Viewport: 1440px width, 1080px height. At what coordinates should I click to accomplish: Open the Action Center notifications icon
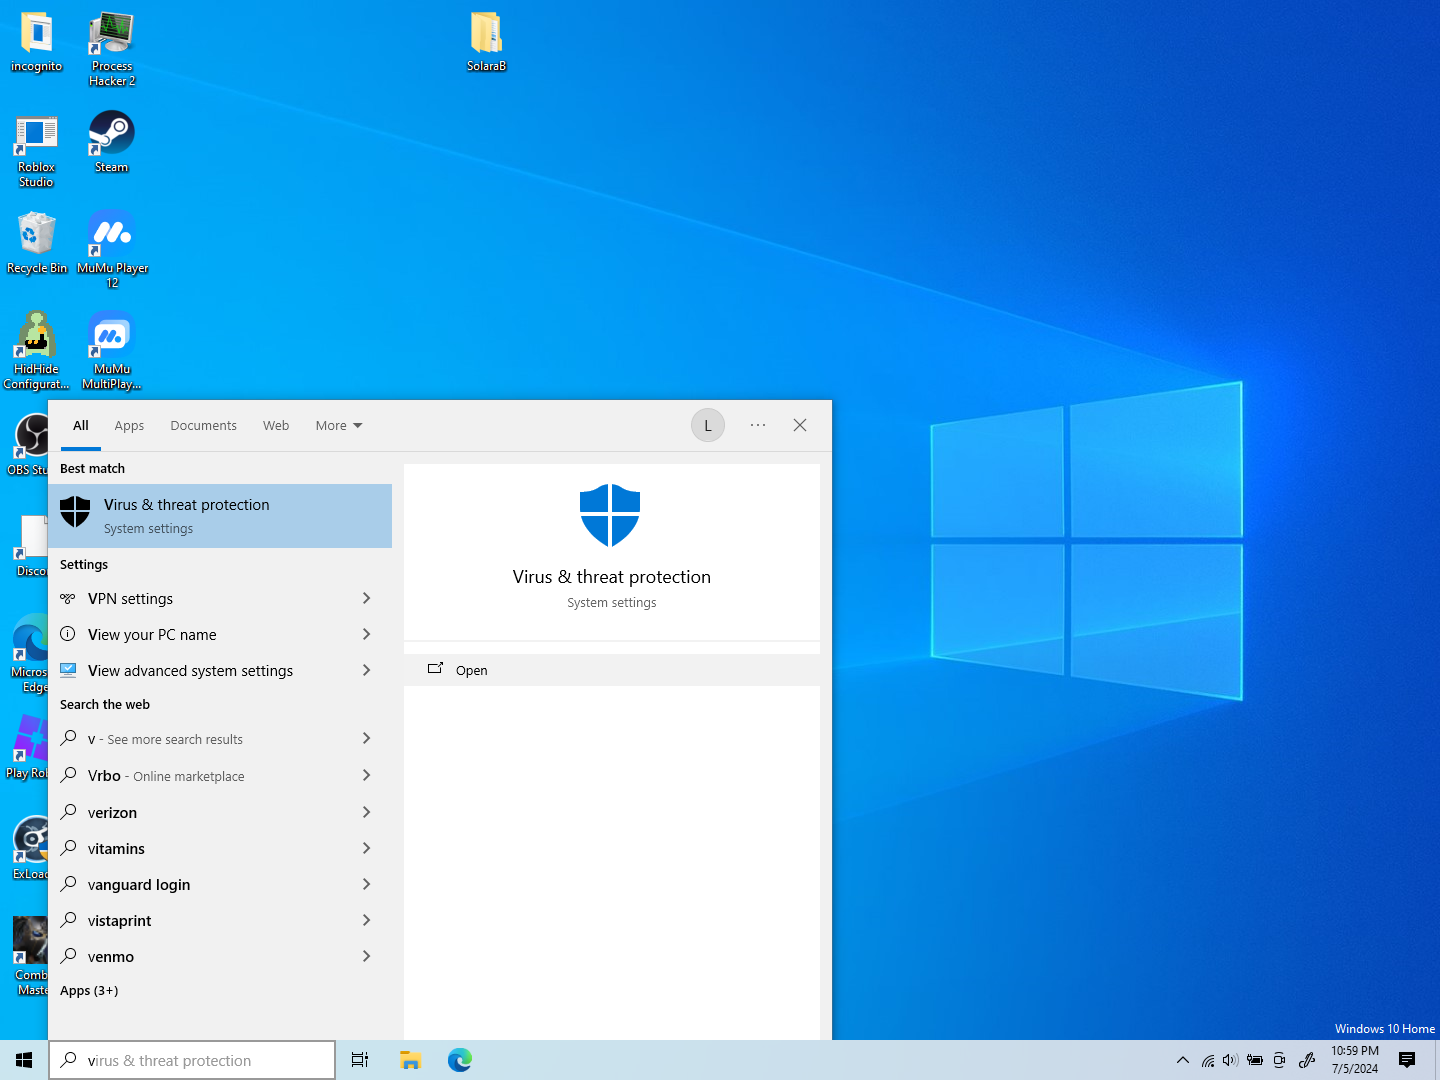(1407, 1060)
